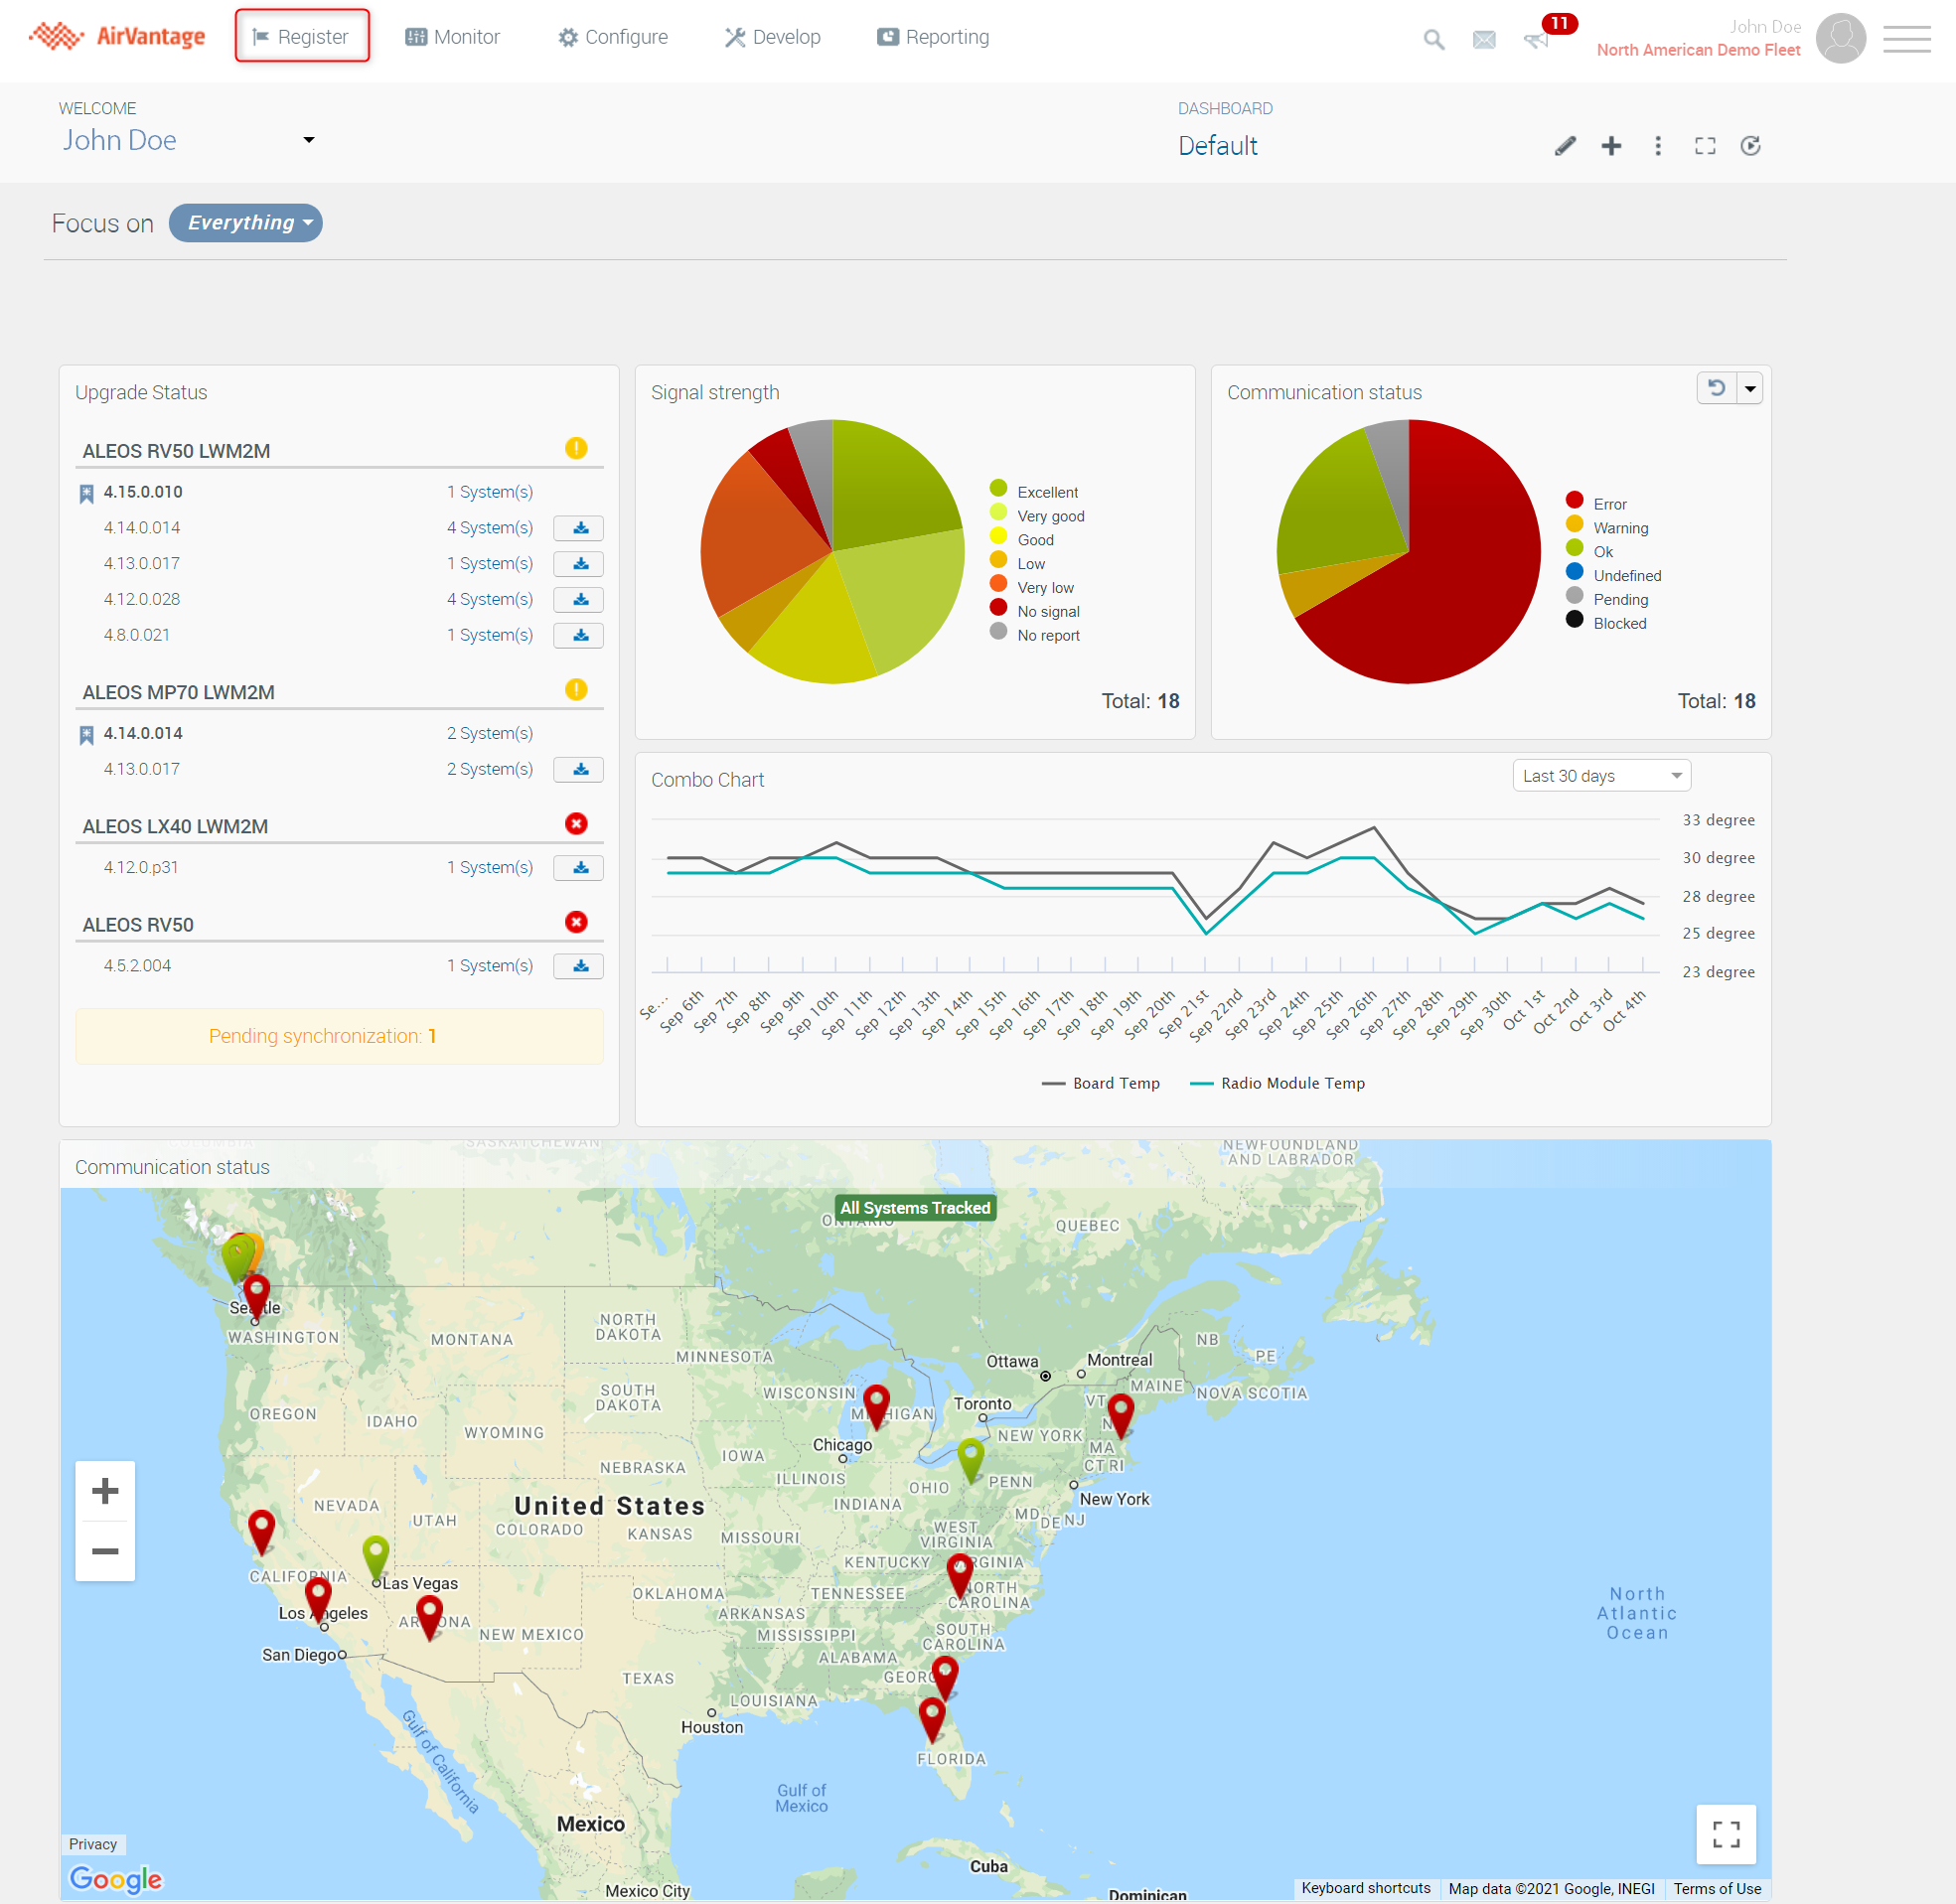Expand the John Doe welcome dropdown arrow
1956x1904 pixels.
tap(309, 141)
